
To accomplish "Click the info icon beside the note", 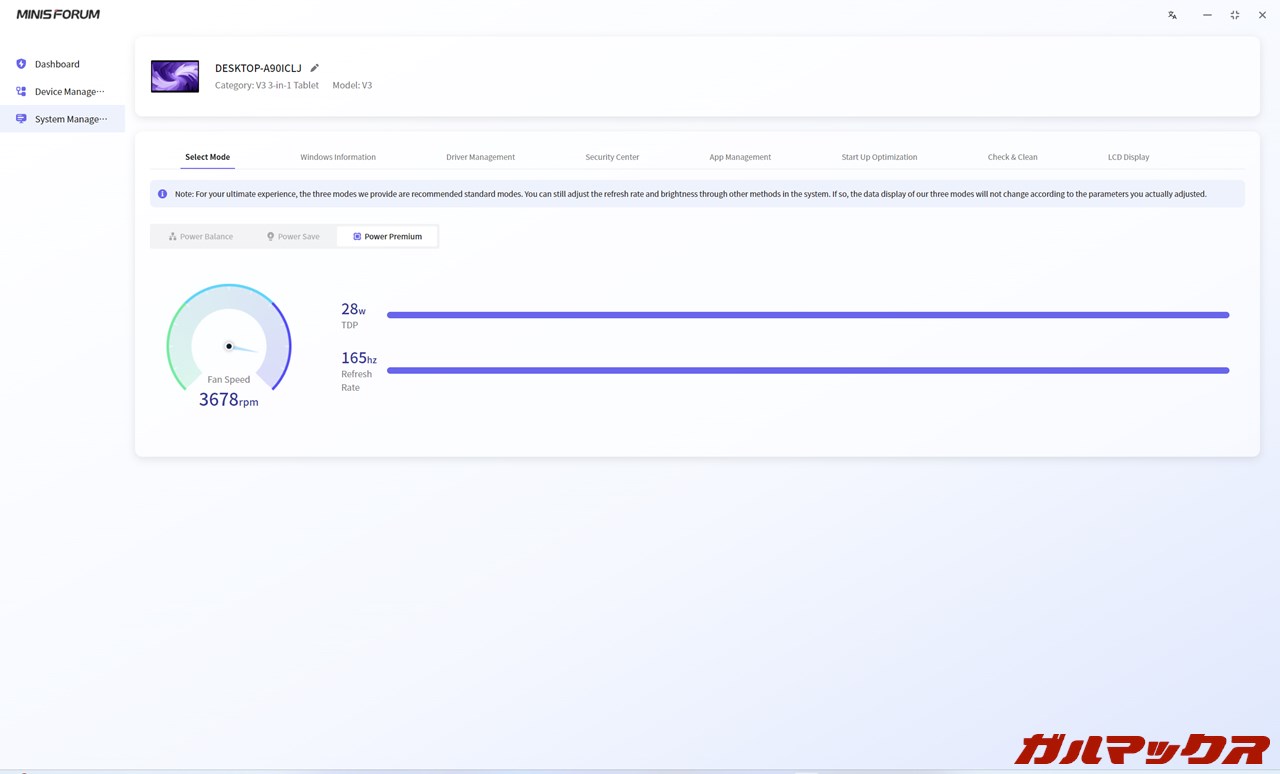I will [163, 194].
